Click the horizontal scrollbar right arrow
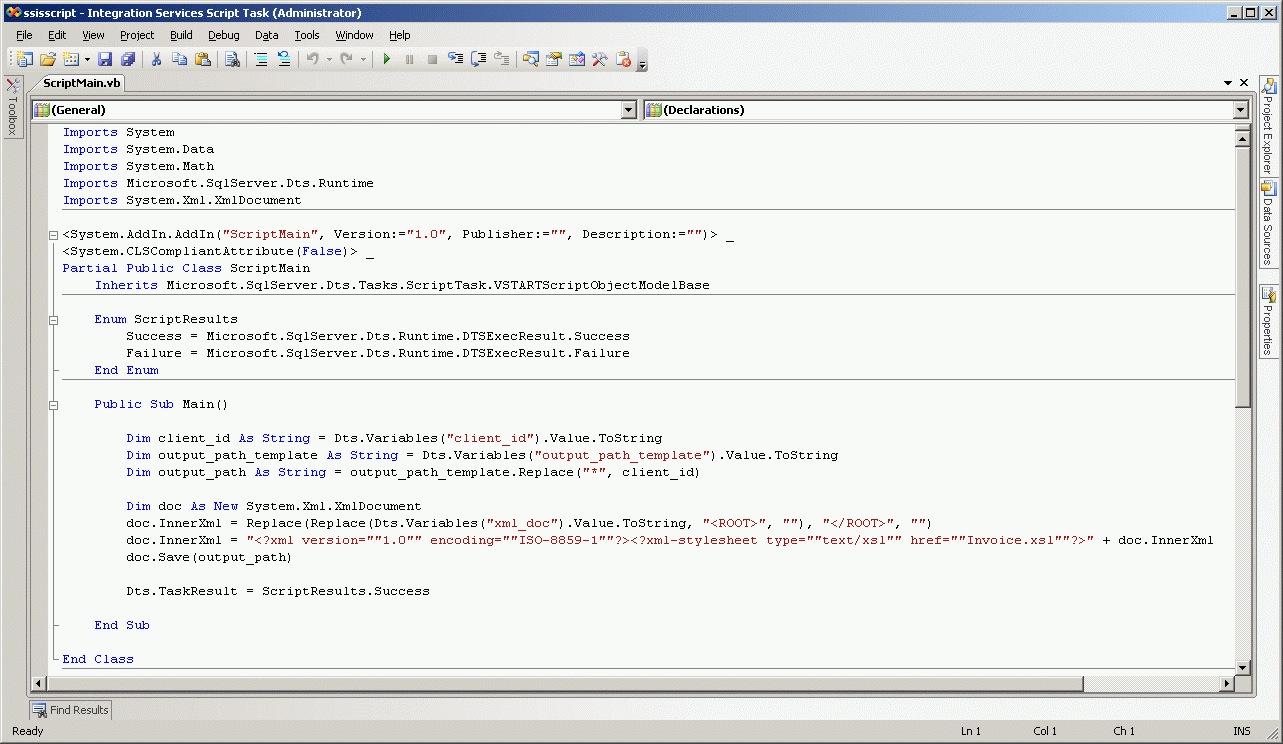The width and height of the screenshot is (1283, 744). point(1225,684)
